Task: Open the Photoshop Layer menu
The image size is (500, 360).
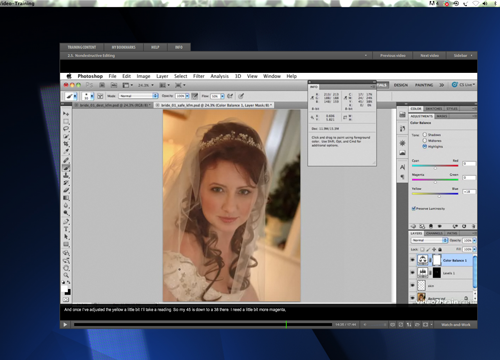Action: (x=162, y=76)
